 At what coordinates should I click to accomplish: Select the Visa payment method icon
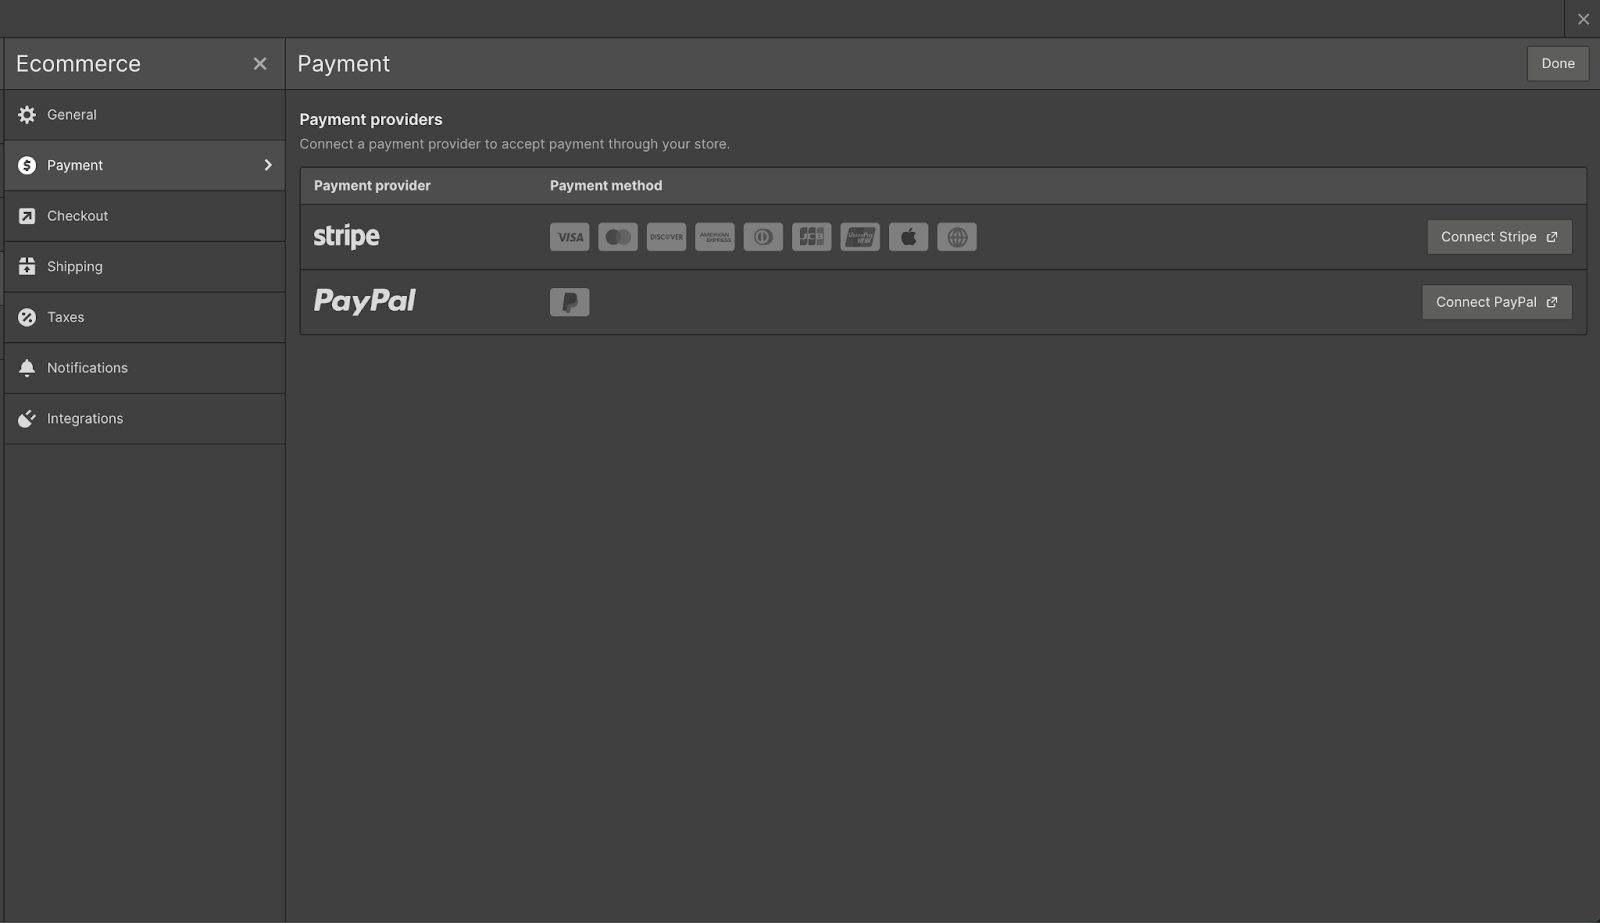[x=569, y=236]
